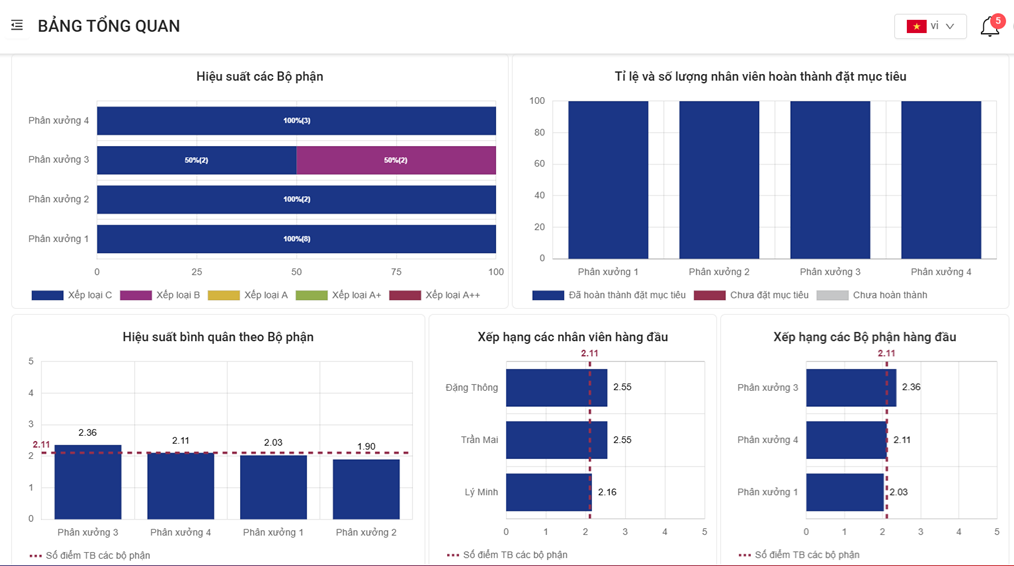1014x566 pixels.
Task: Click the Đặng Thông ranking bar
Action: [x=556, y=387]
